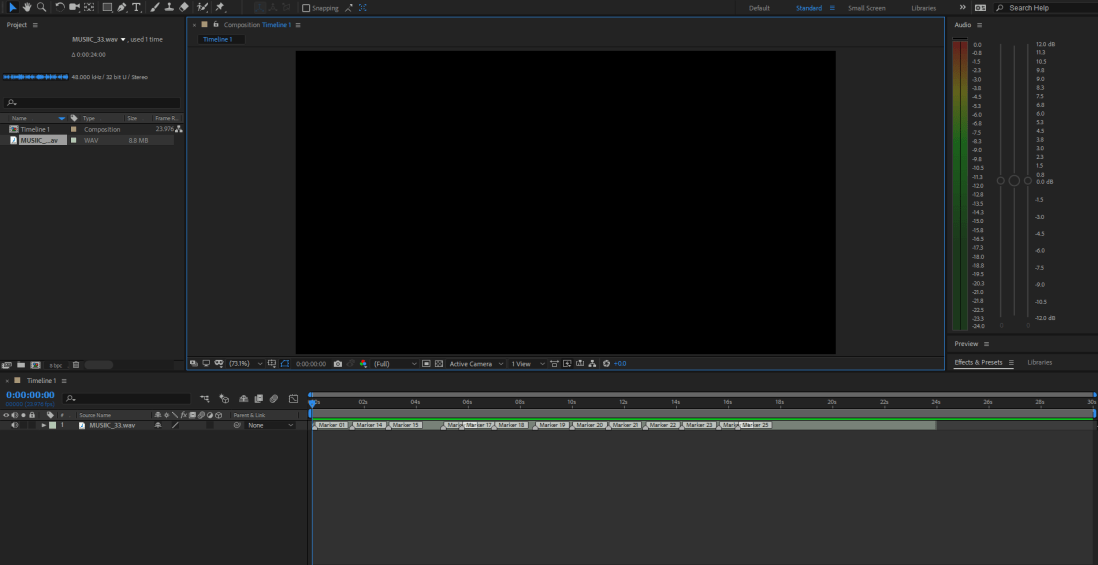Expand the workspace overflow chevrons
The height and width of the screenshot is (565, 1098).
coord(962,8)
